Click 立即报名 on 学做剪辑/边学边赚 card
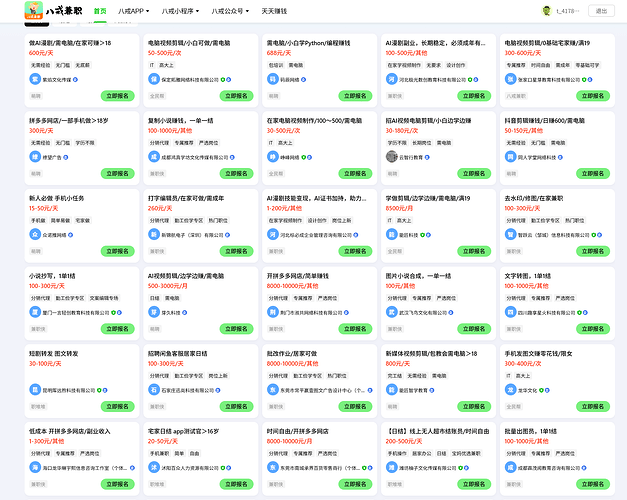 pos(474,251)
